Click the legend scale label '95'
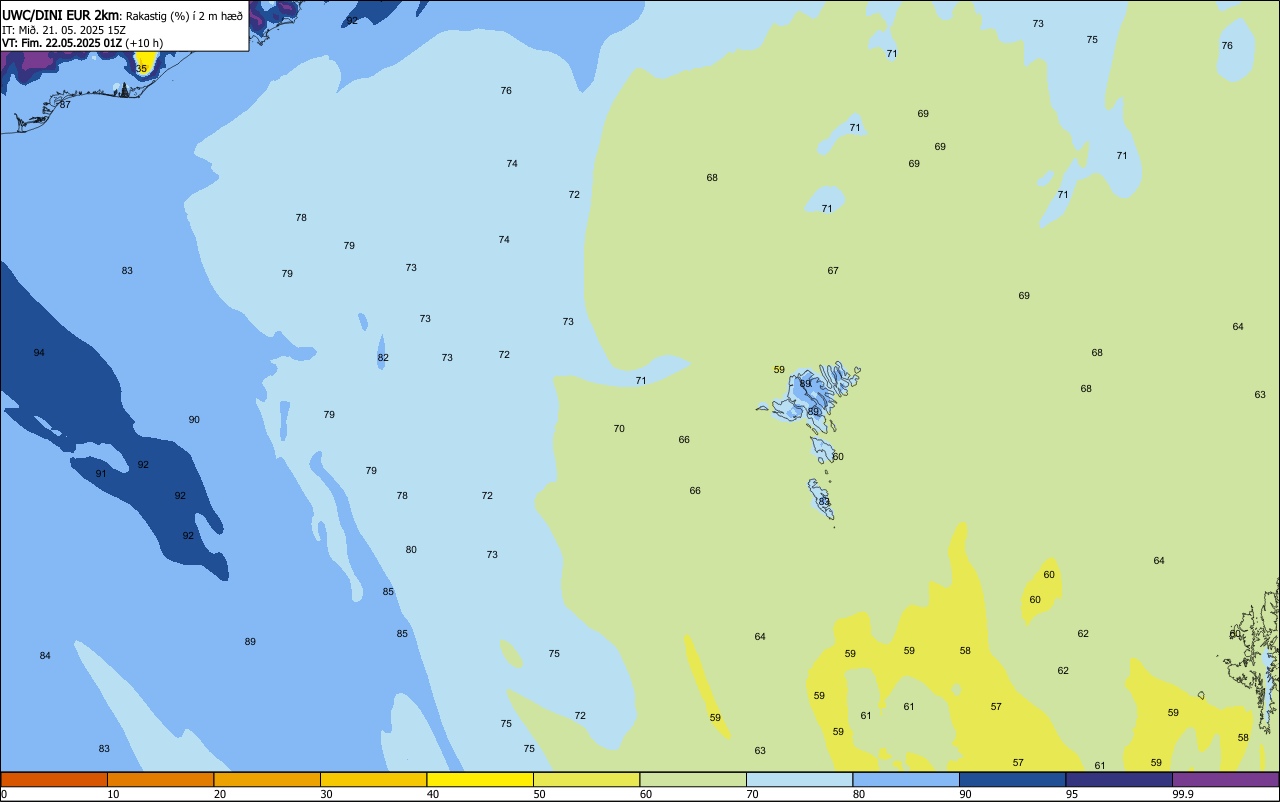The image size is (1280, 802). (1071, 794)
